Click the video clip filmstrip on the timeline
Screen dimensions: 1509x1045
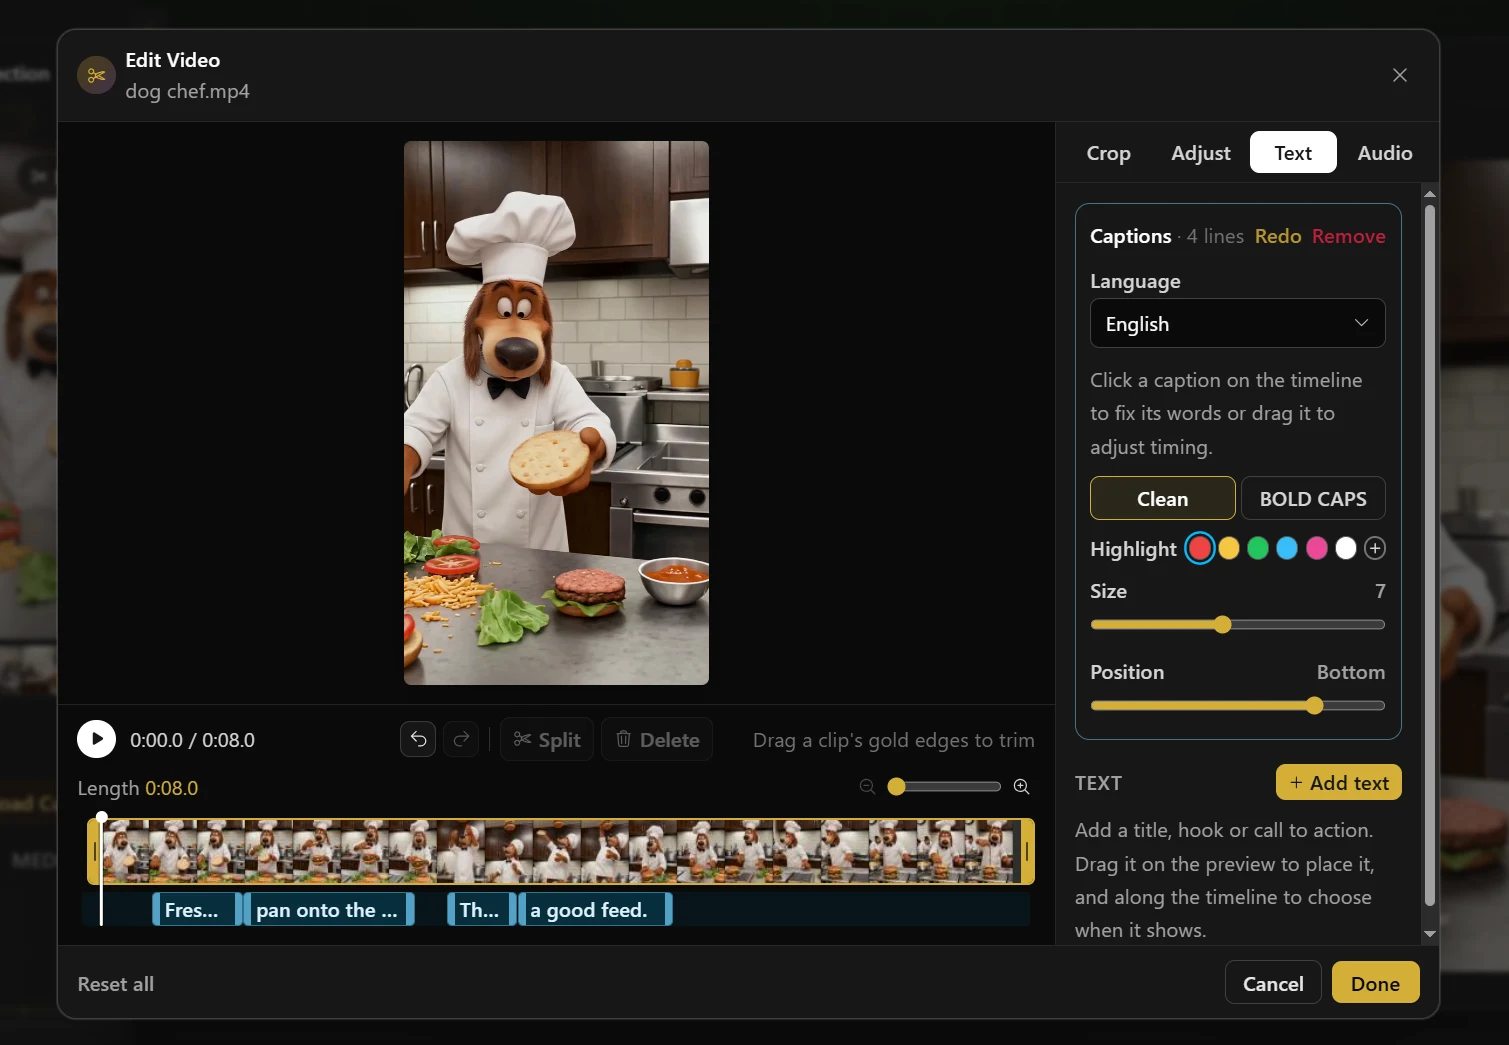(561, 851)
